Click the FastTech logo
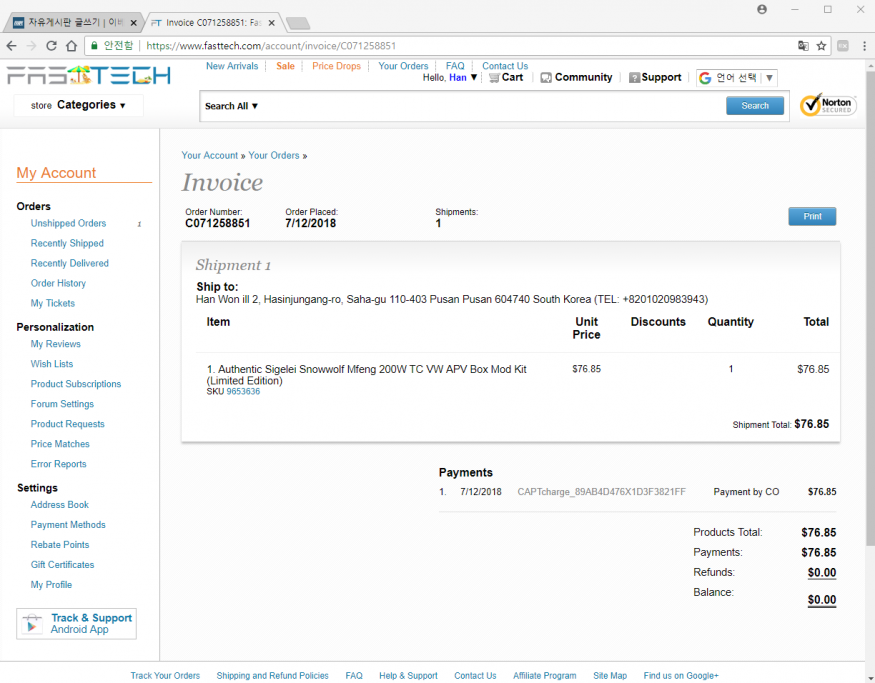The image size is (875, 683). tap(88, 76)
